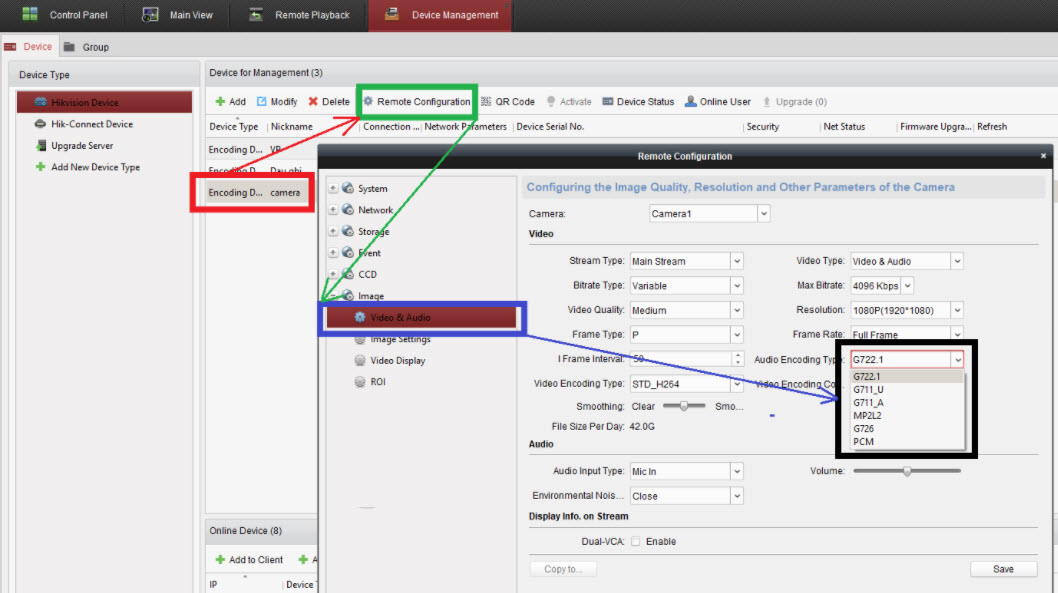Viewport: 1058px width, 593px height.
Task: Open the Device Status view
Action: point(638,102)
